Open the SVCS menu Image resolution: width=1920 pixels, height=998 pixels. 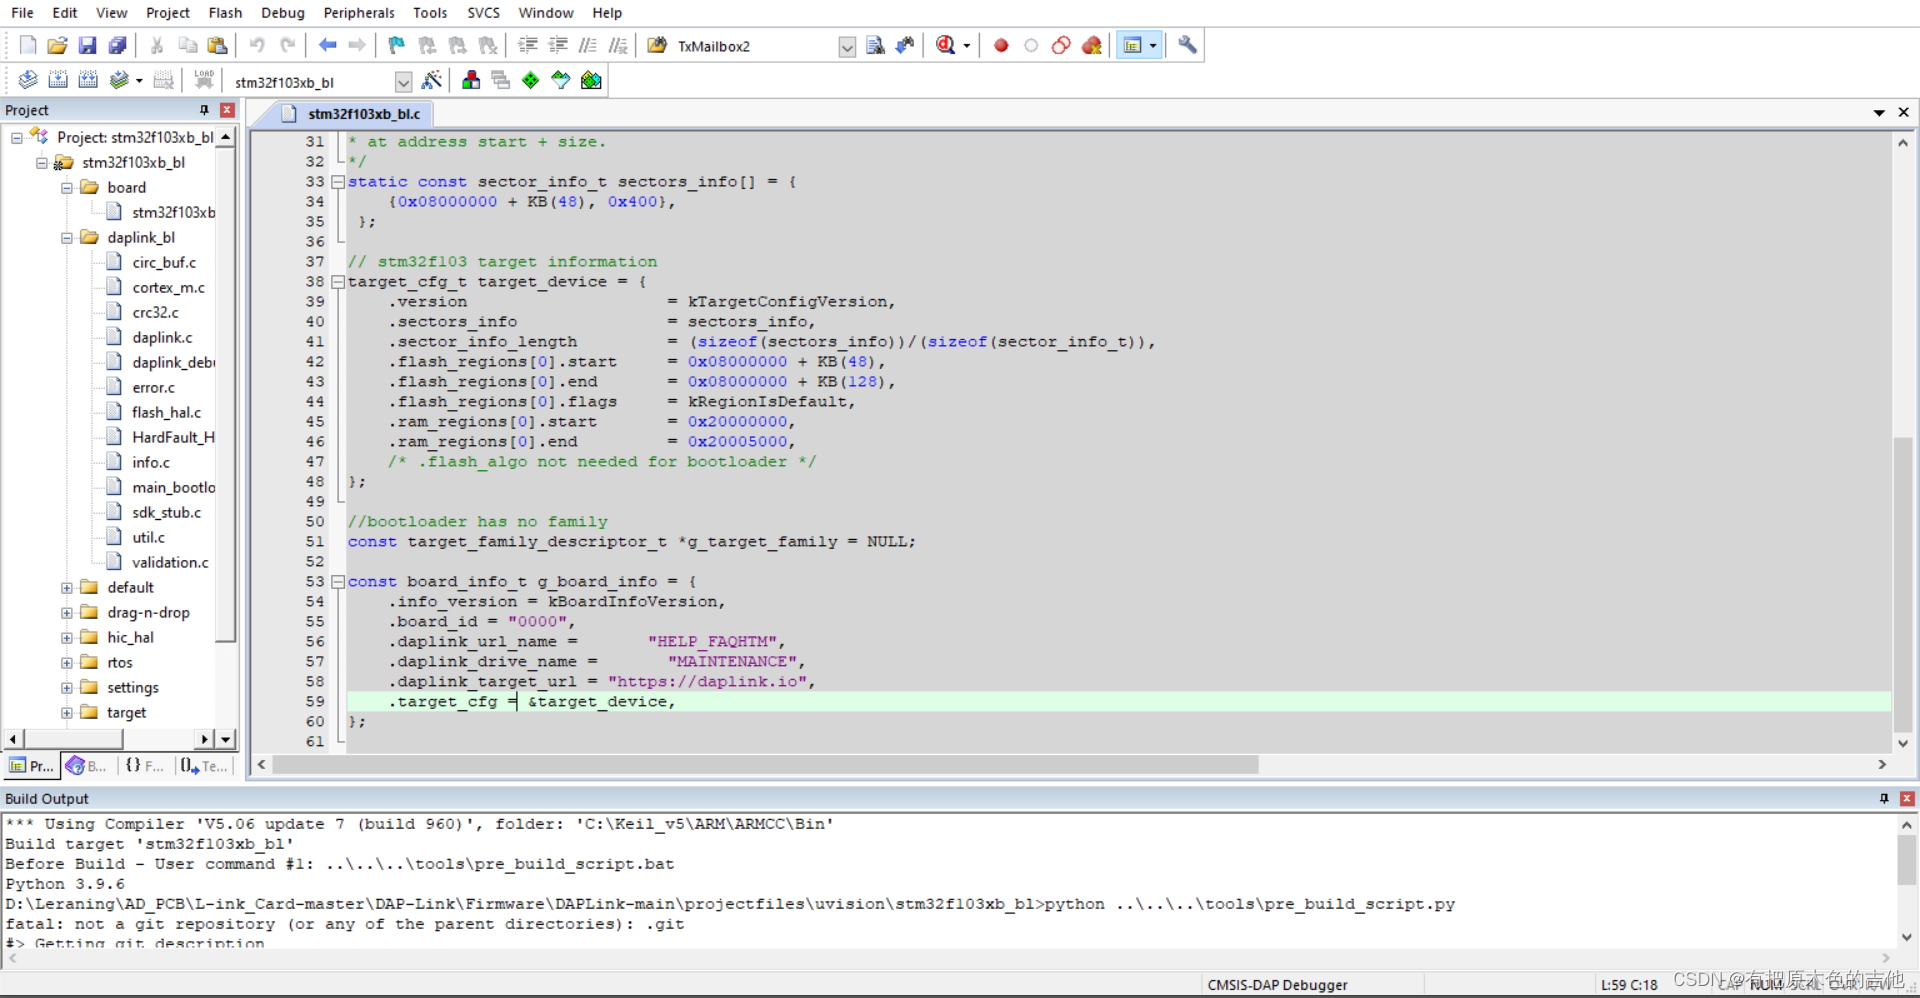pyautogui.click(x=483, y=13)
